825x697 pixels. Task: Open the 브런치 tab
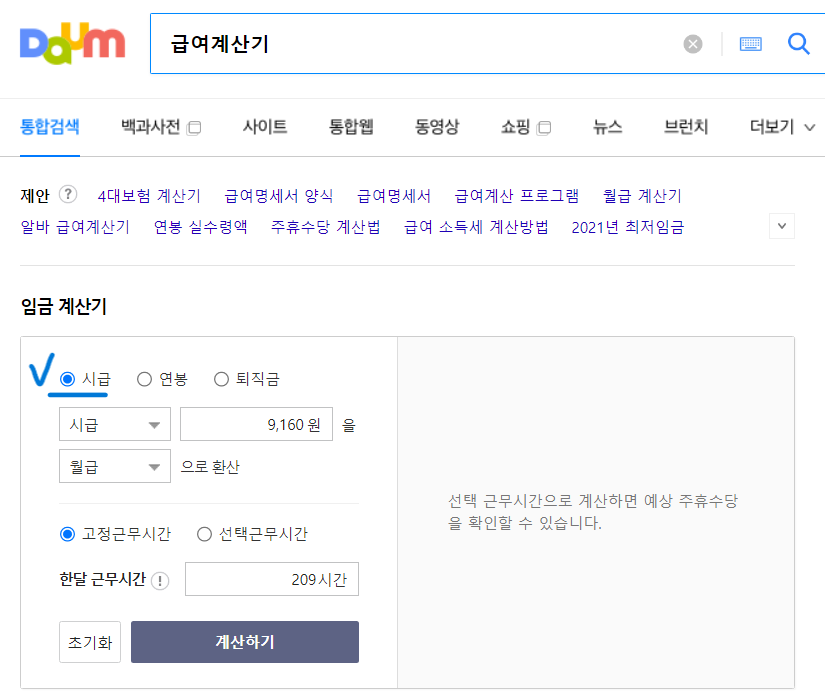[686, 127]
